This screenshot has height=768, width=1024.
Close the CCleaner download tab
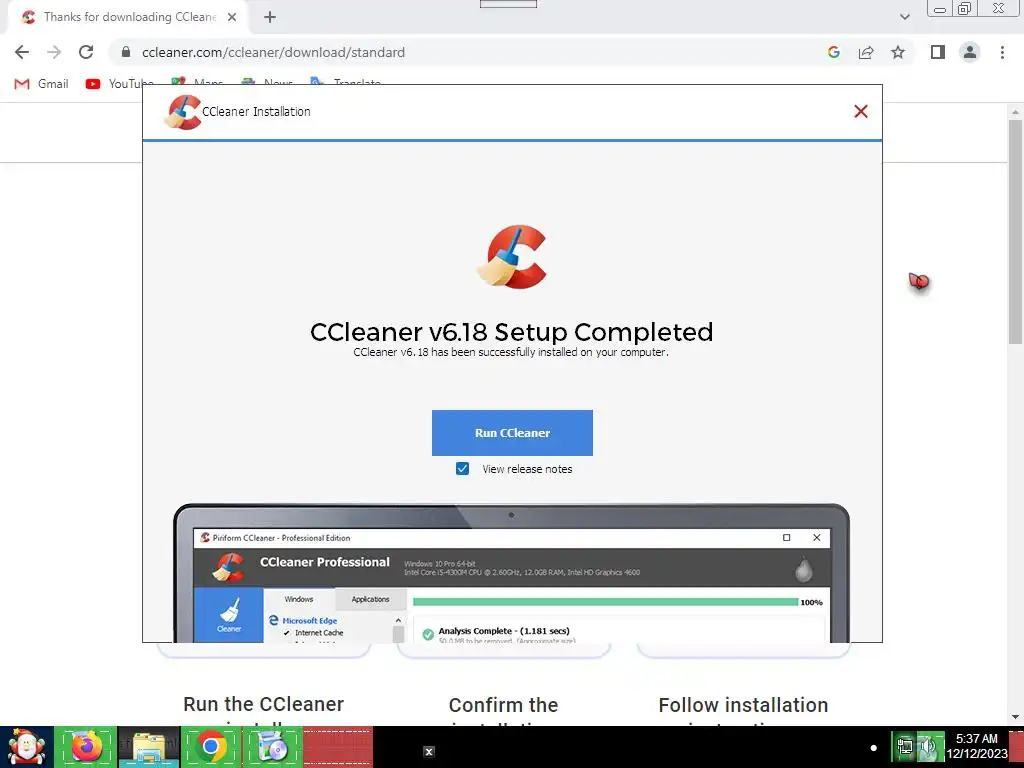232,17
